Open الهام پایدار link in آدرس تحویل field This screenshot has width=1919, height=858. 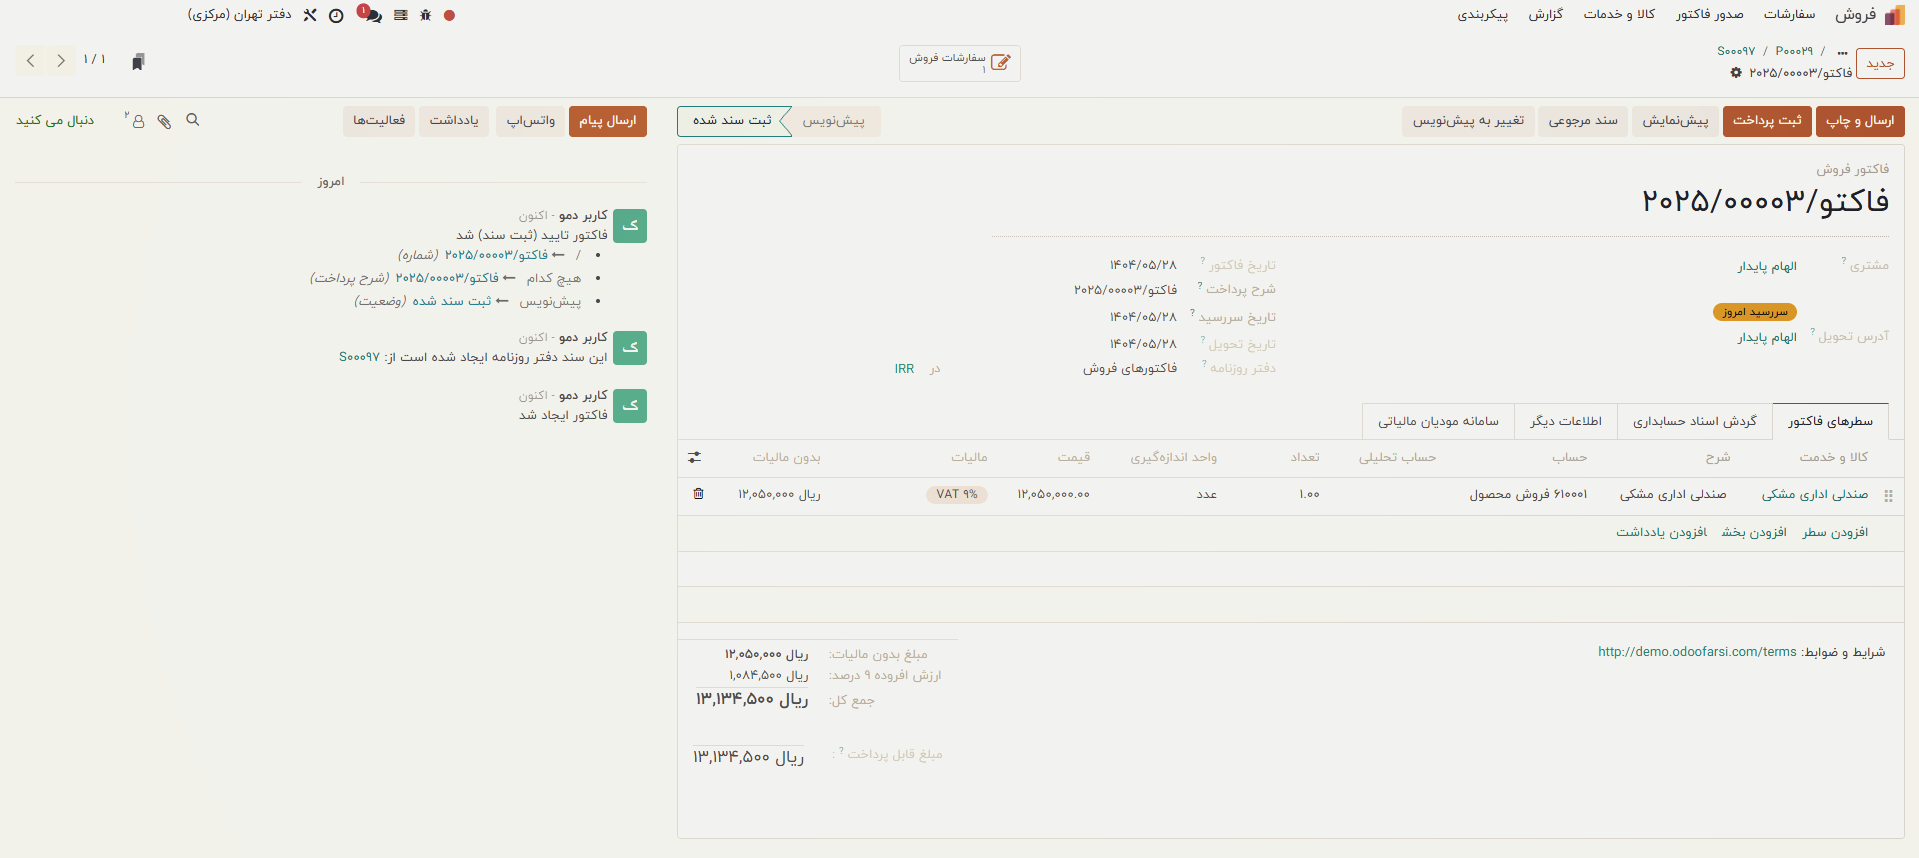1767,338
